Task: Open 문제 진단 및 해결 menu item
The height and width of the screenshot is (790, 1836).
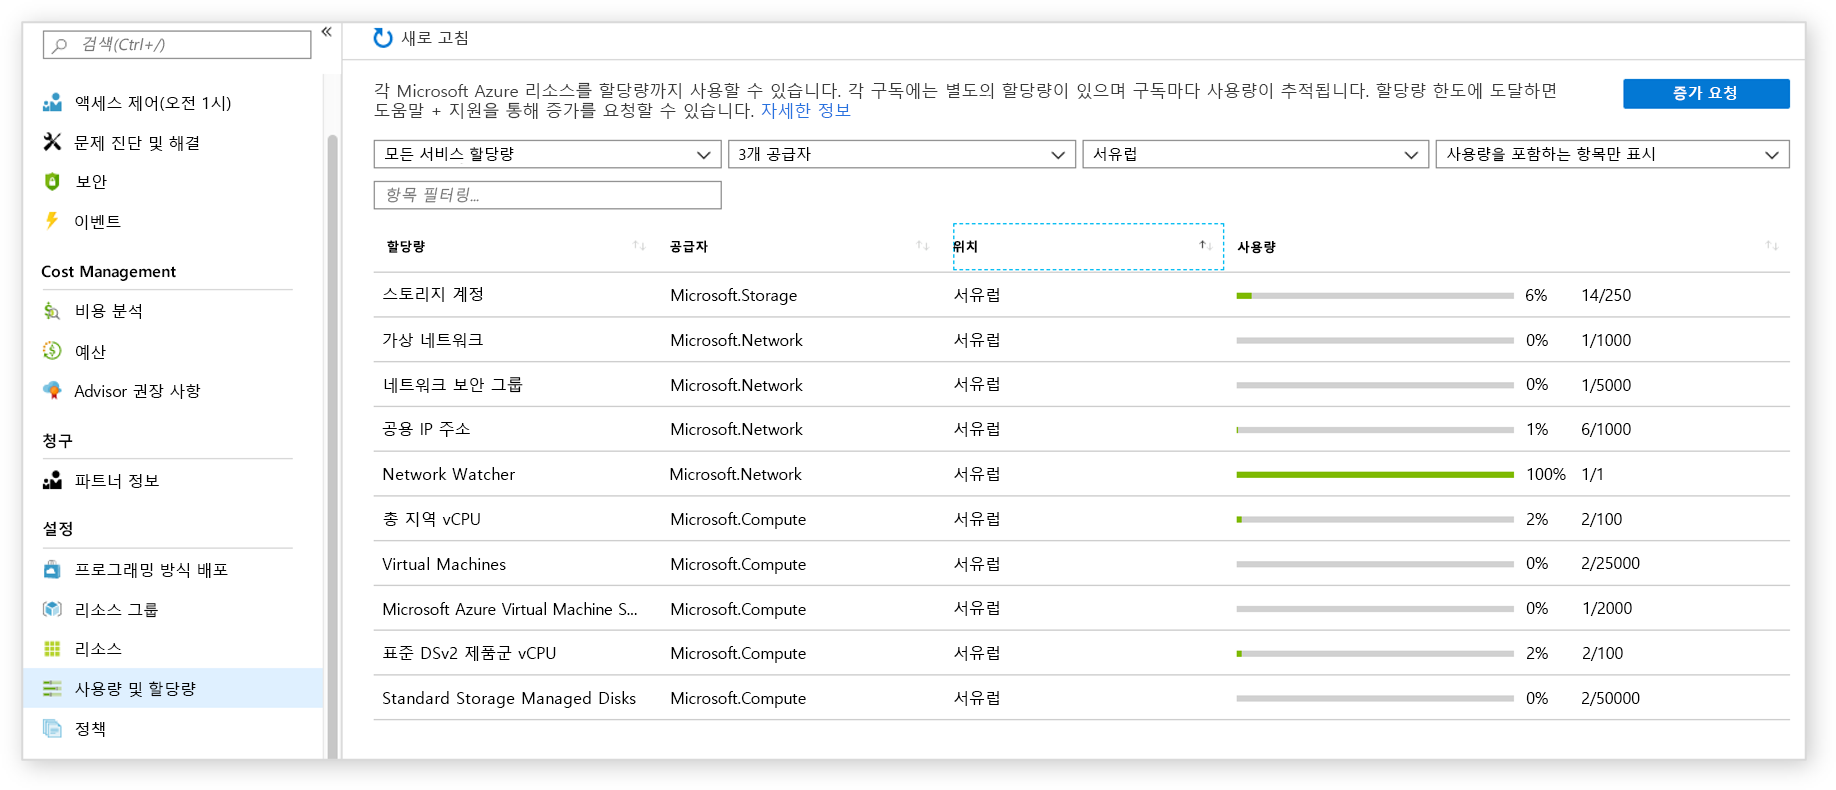Action: (137, 143)
